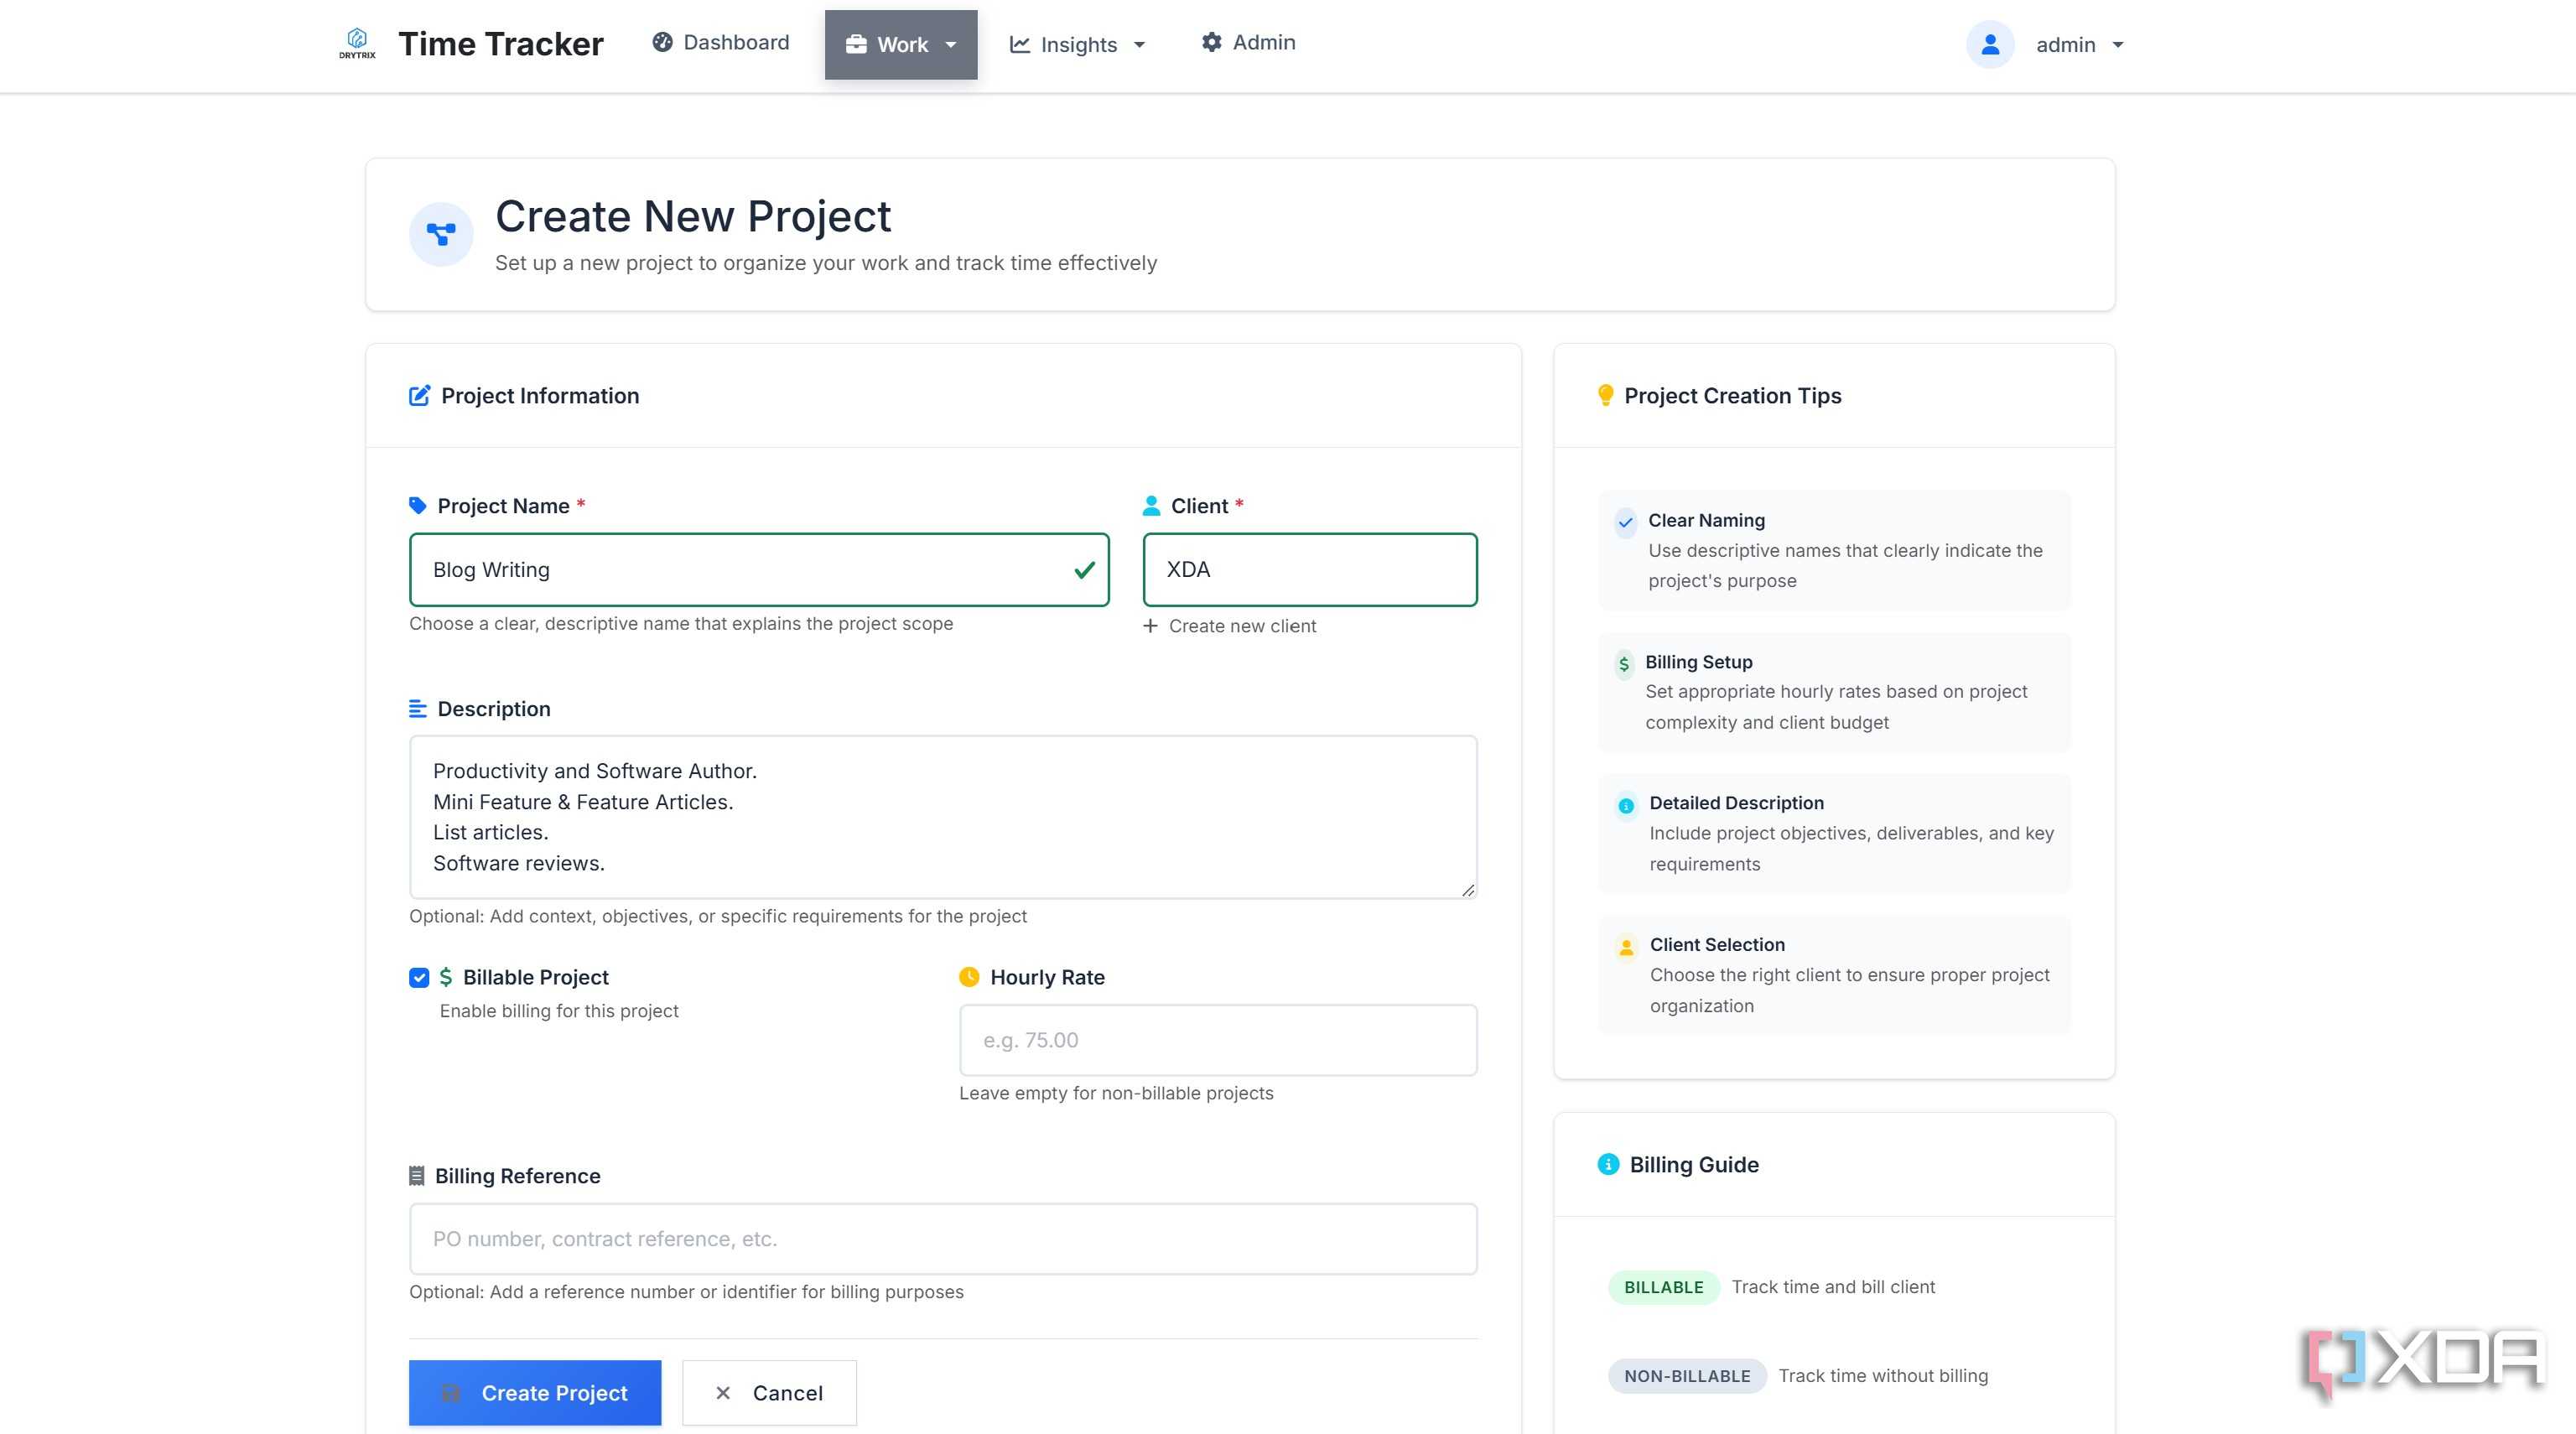Click the NON-BILLABLE badge
Viewport: 2576px width, 1434px height.
(x=1687, y=1376)
